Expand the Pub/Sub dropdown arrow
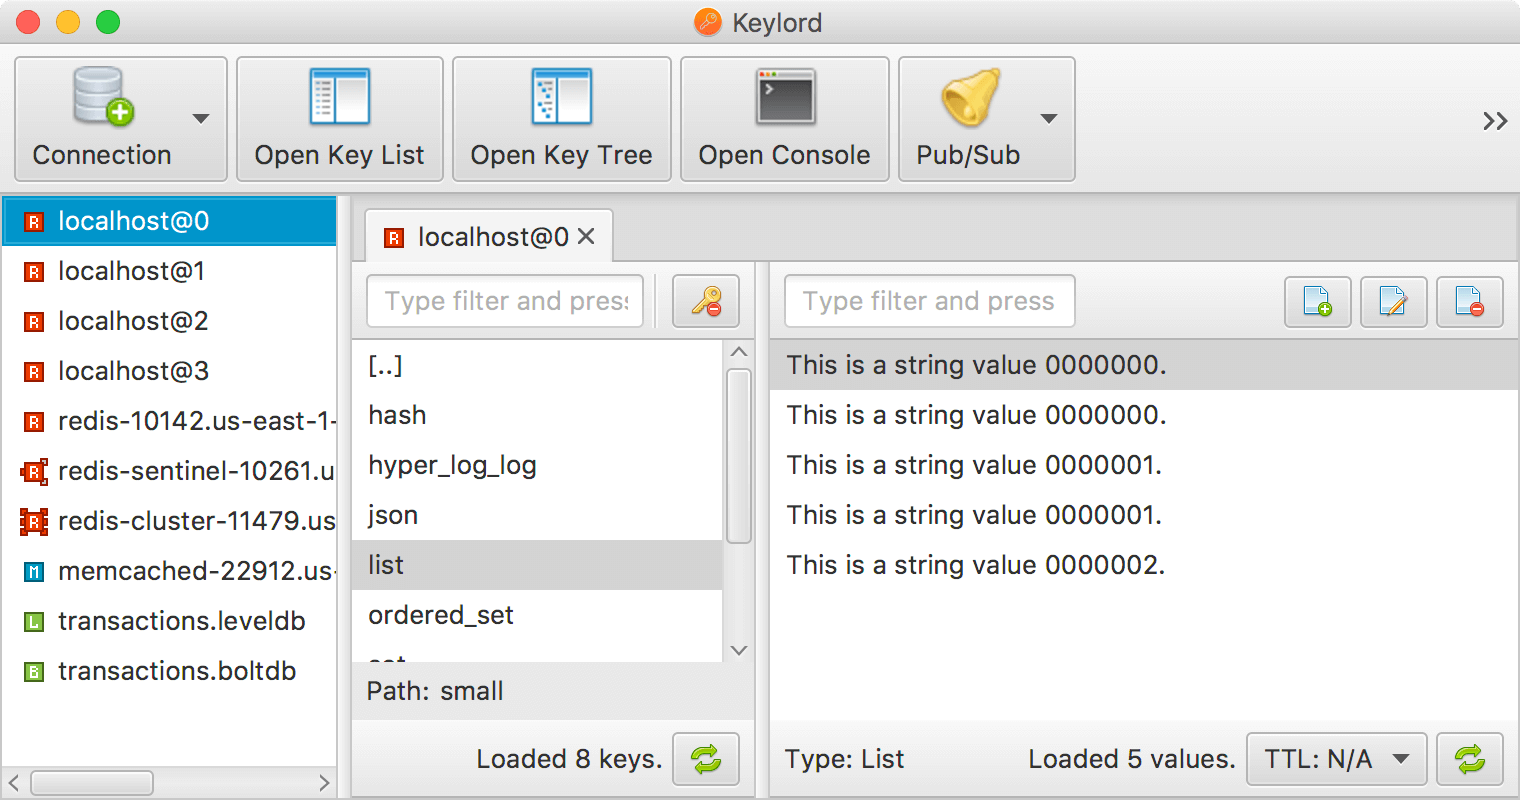 pos(1049,119)
